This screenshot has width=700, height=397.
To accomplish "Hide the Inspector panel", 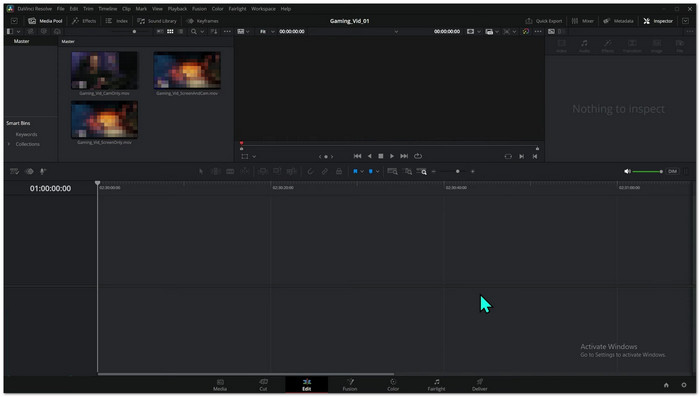I will pyautogui.click(x=658, y=21).
